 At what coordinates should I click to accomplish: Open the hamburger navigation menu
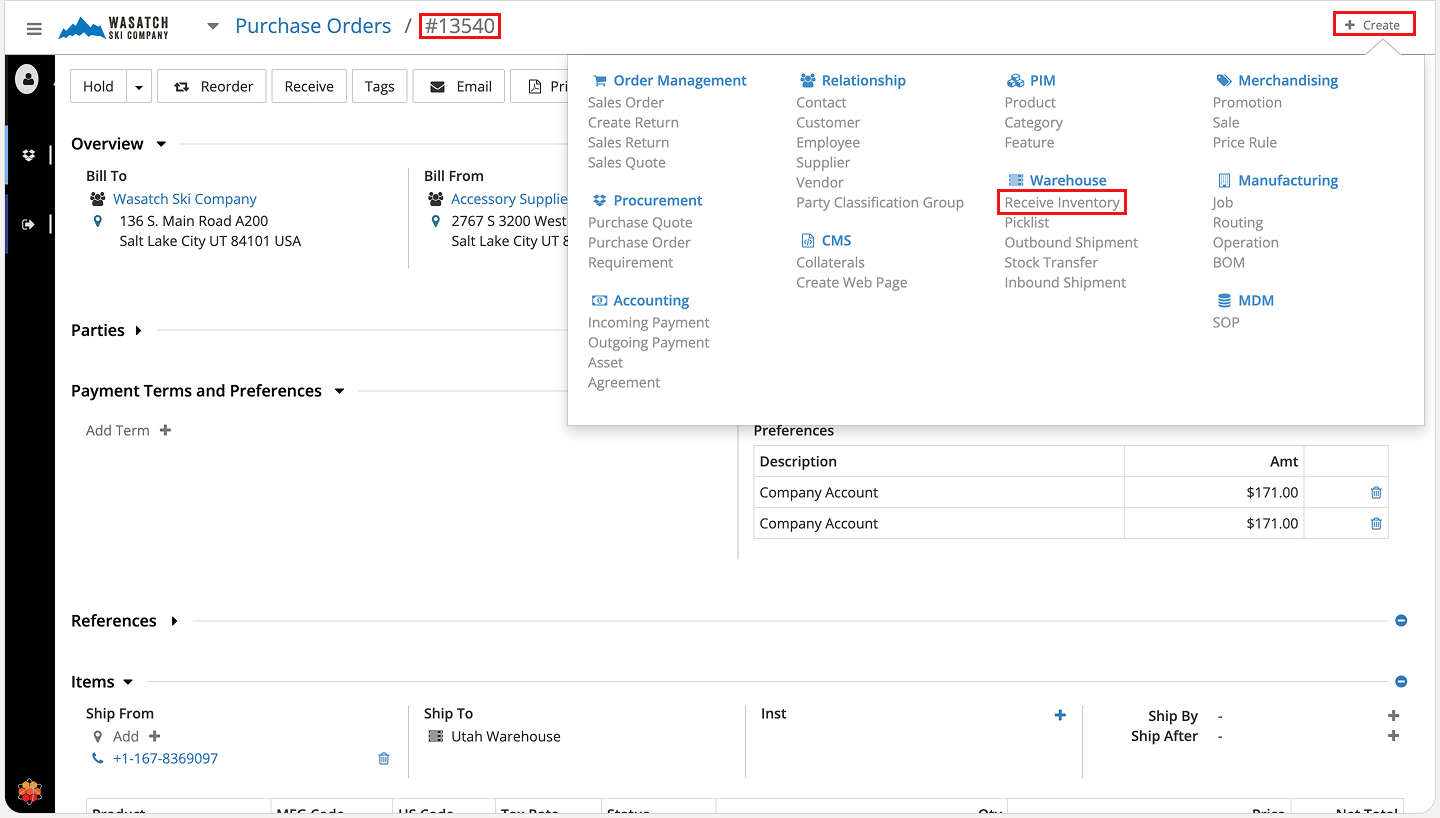pyautogui.click(x=34, y=29)
